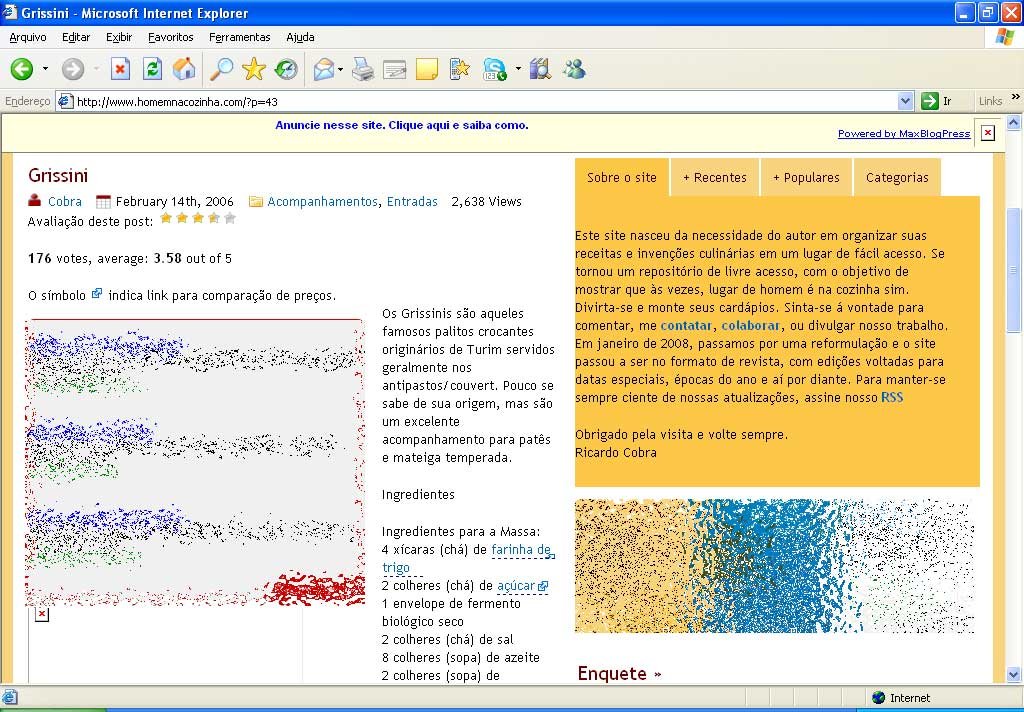Open the Search magnifier in toolbar
1024x712 pixels.
click(220, 69)
